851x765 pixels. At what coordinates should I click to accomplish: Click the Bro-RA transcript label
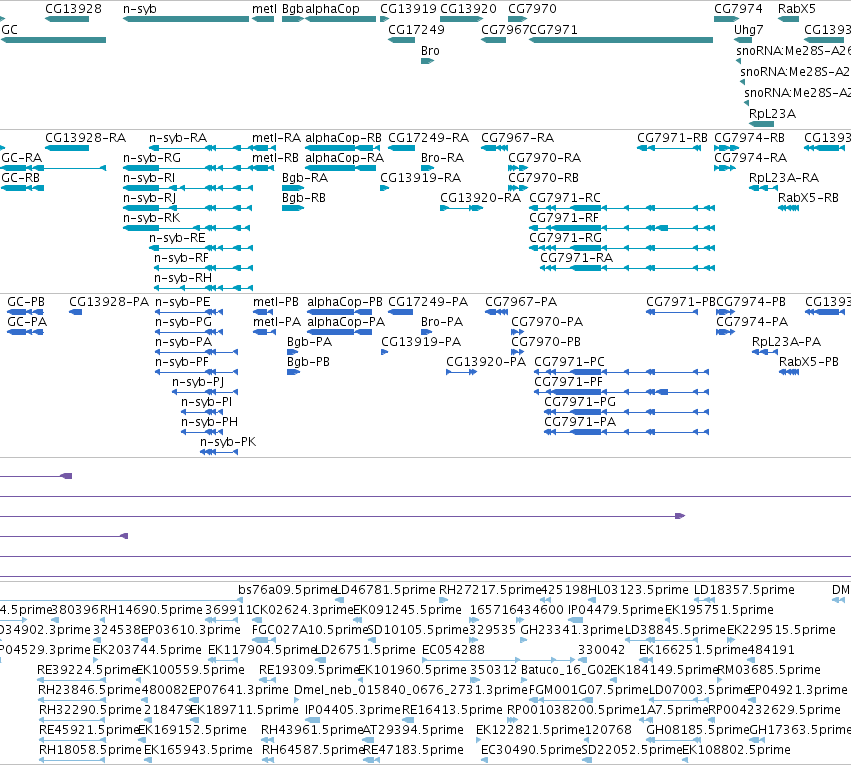pyautogui.click(x=443, y=158)
